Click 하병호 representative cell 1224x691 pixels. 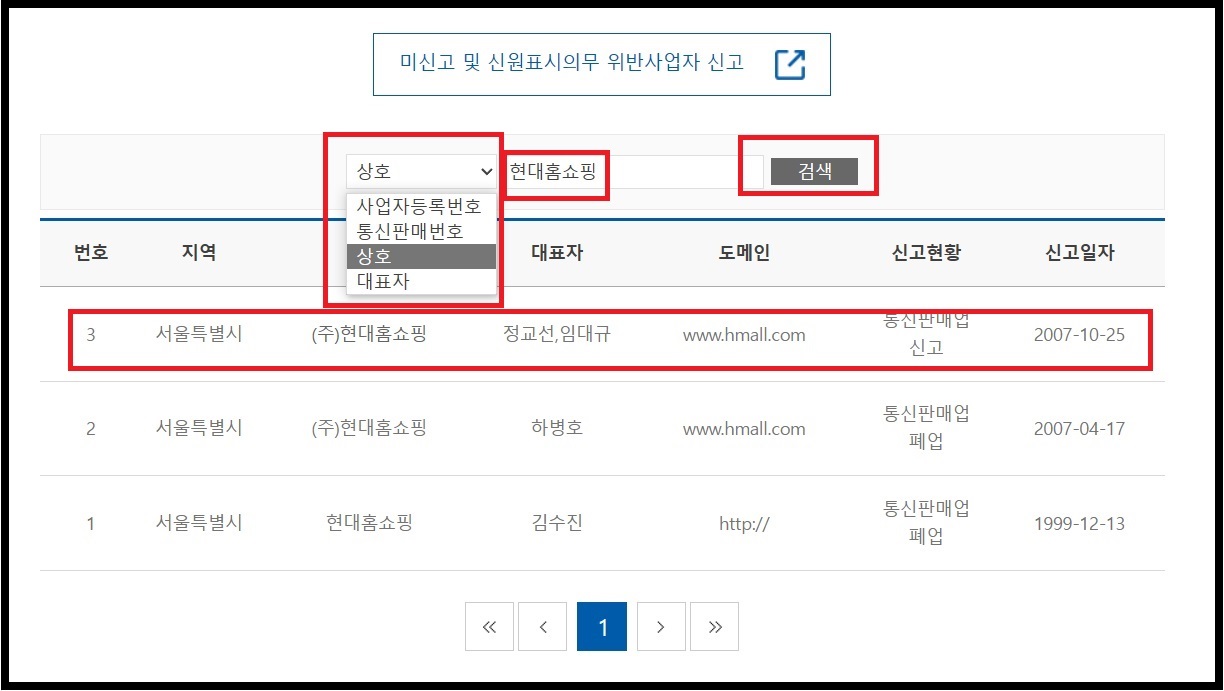557,428
